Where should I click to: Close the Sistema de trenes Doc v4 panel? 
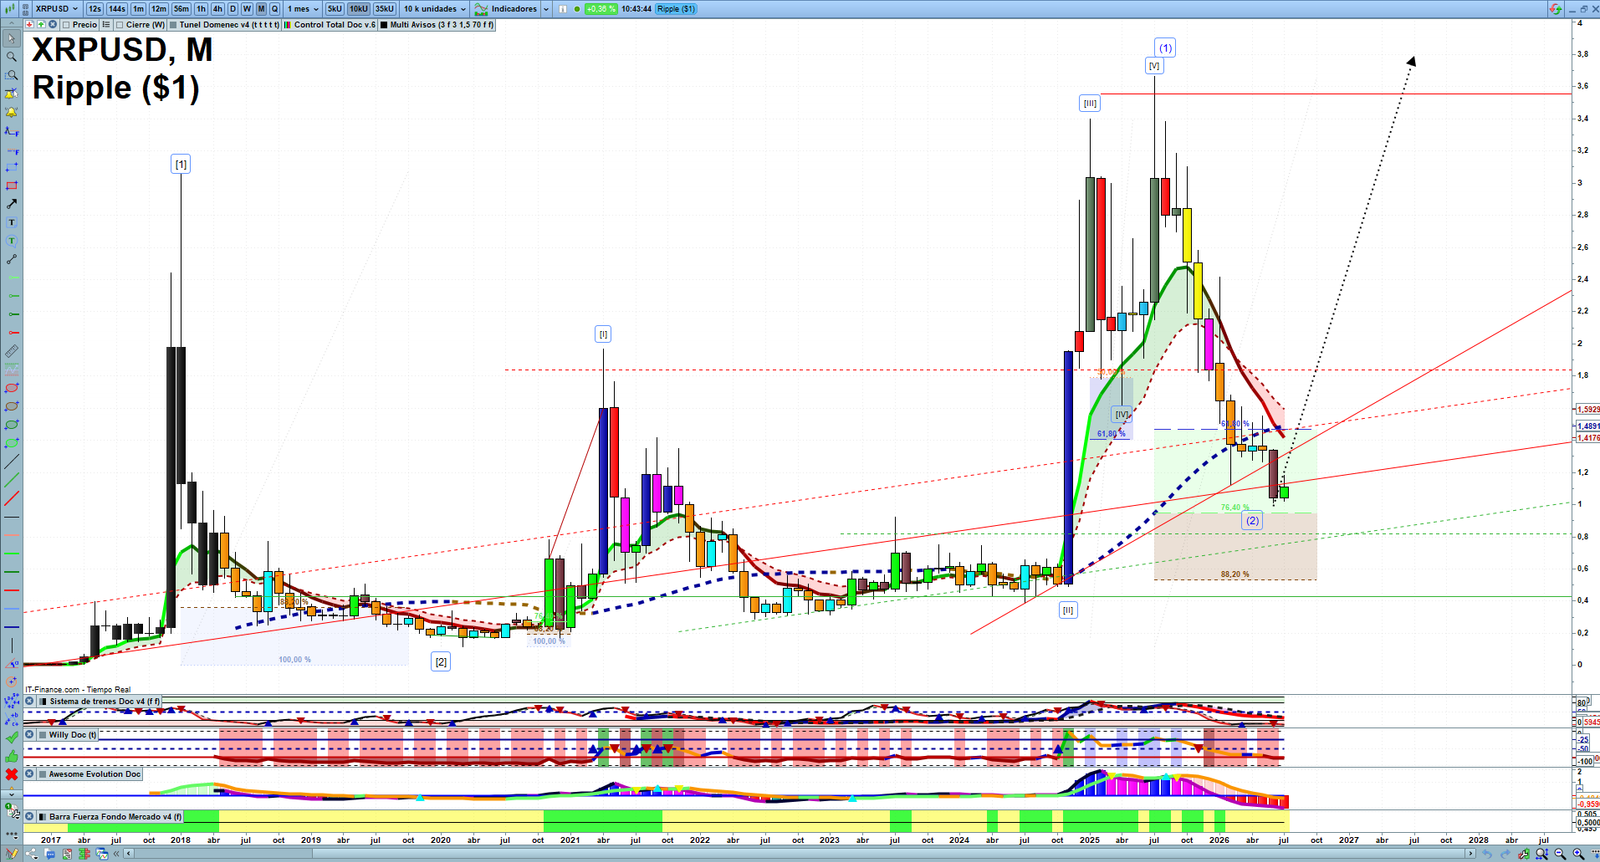click(29, 701)
